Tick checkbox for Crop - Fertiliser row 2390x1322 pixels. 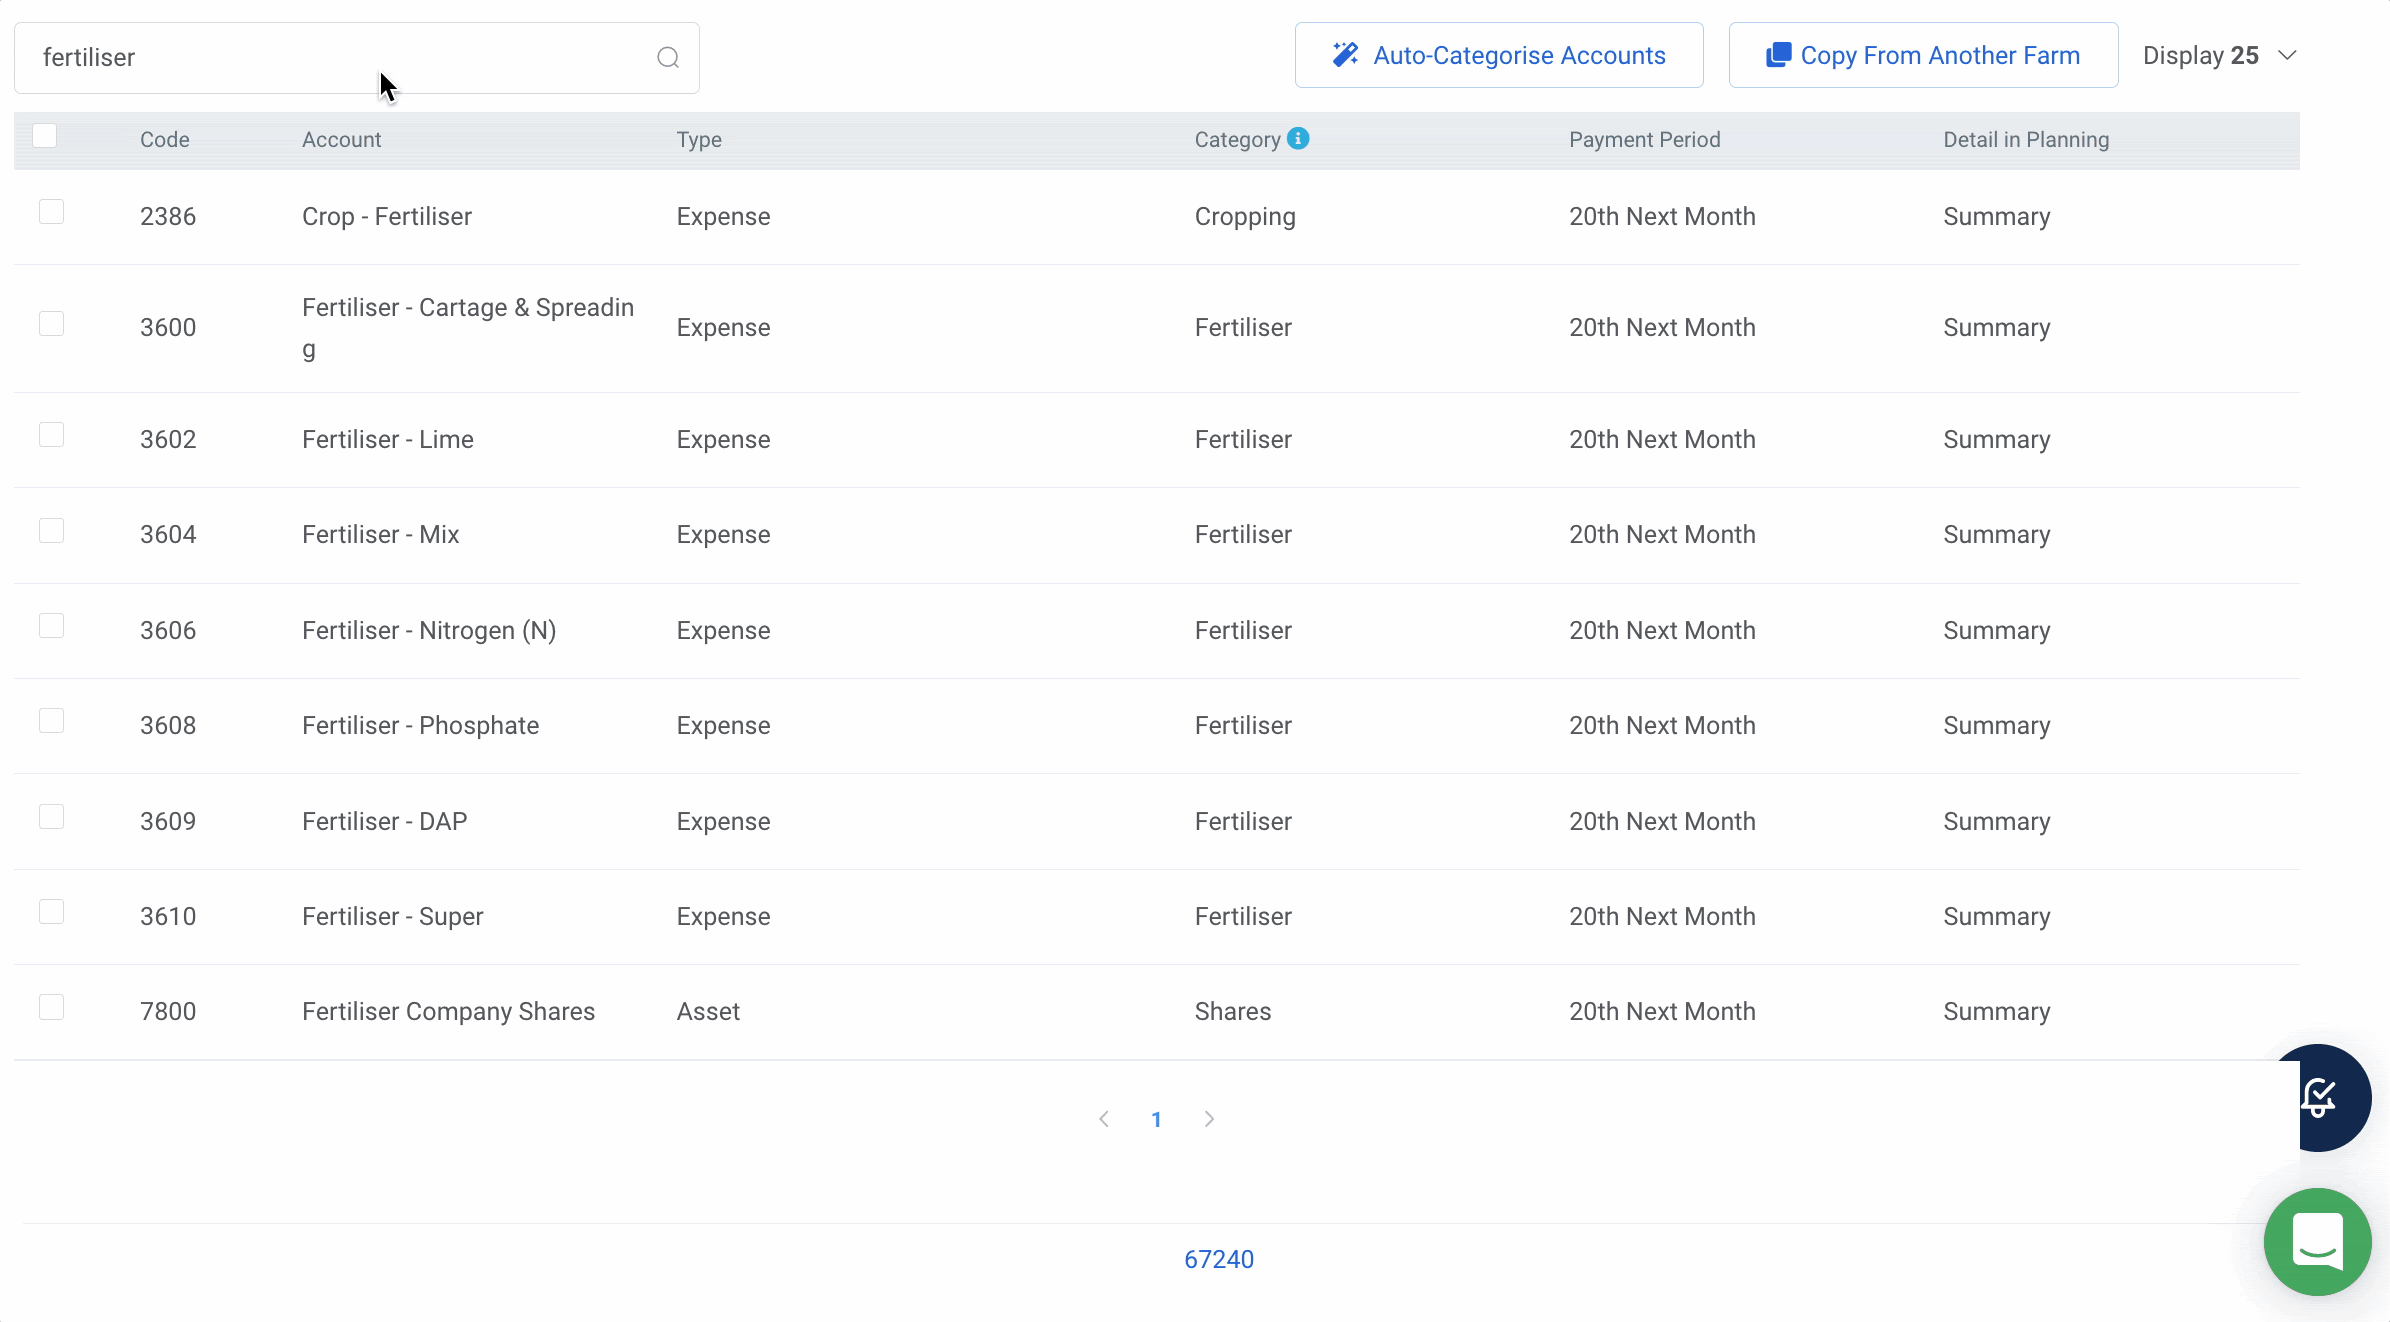(51, 212)
